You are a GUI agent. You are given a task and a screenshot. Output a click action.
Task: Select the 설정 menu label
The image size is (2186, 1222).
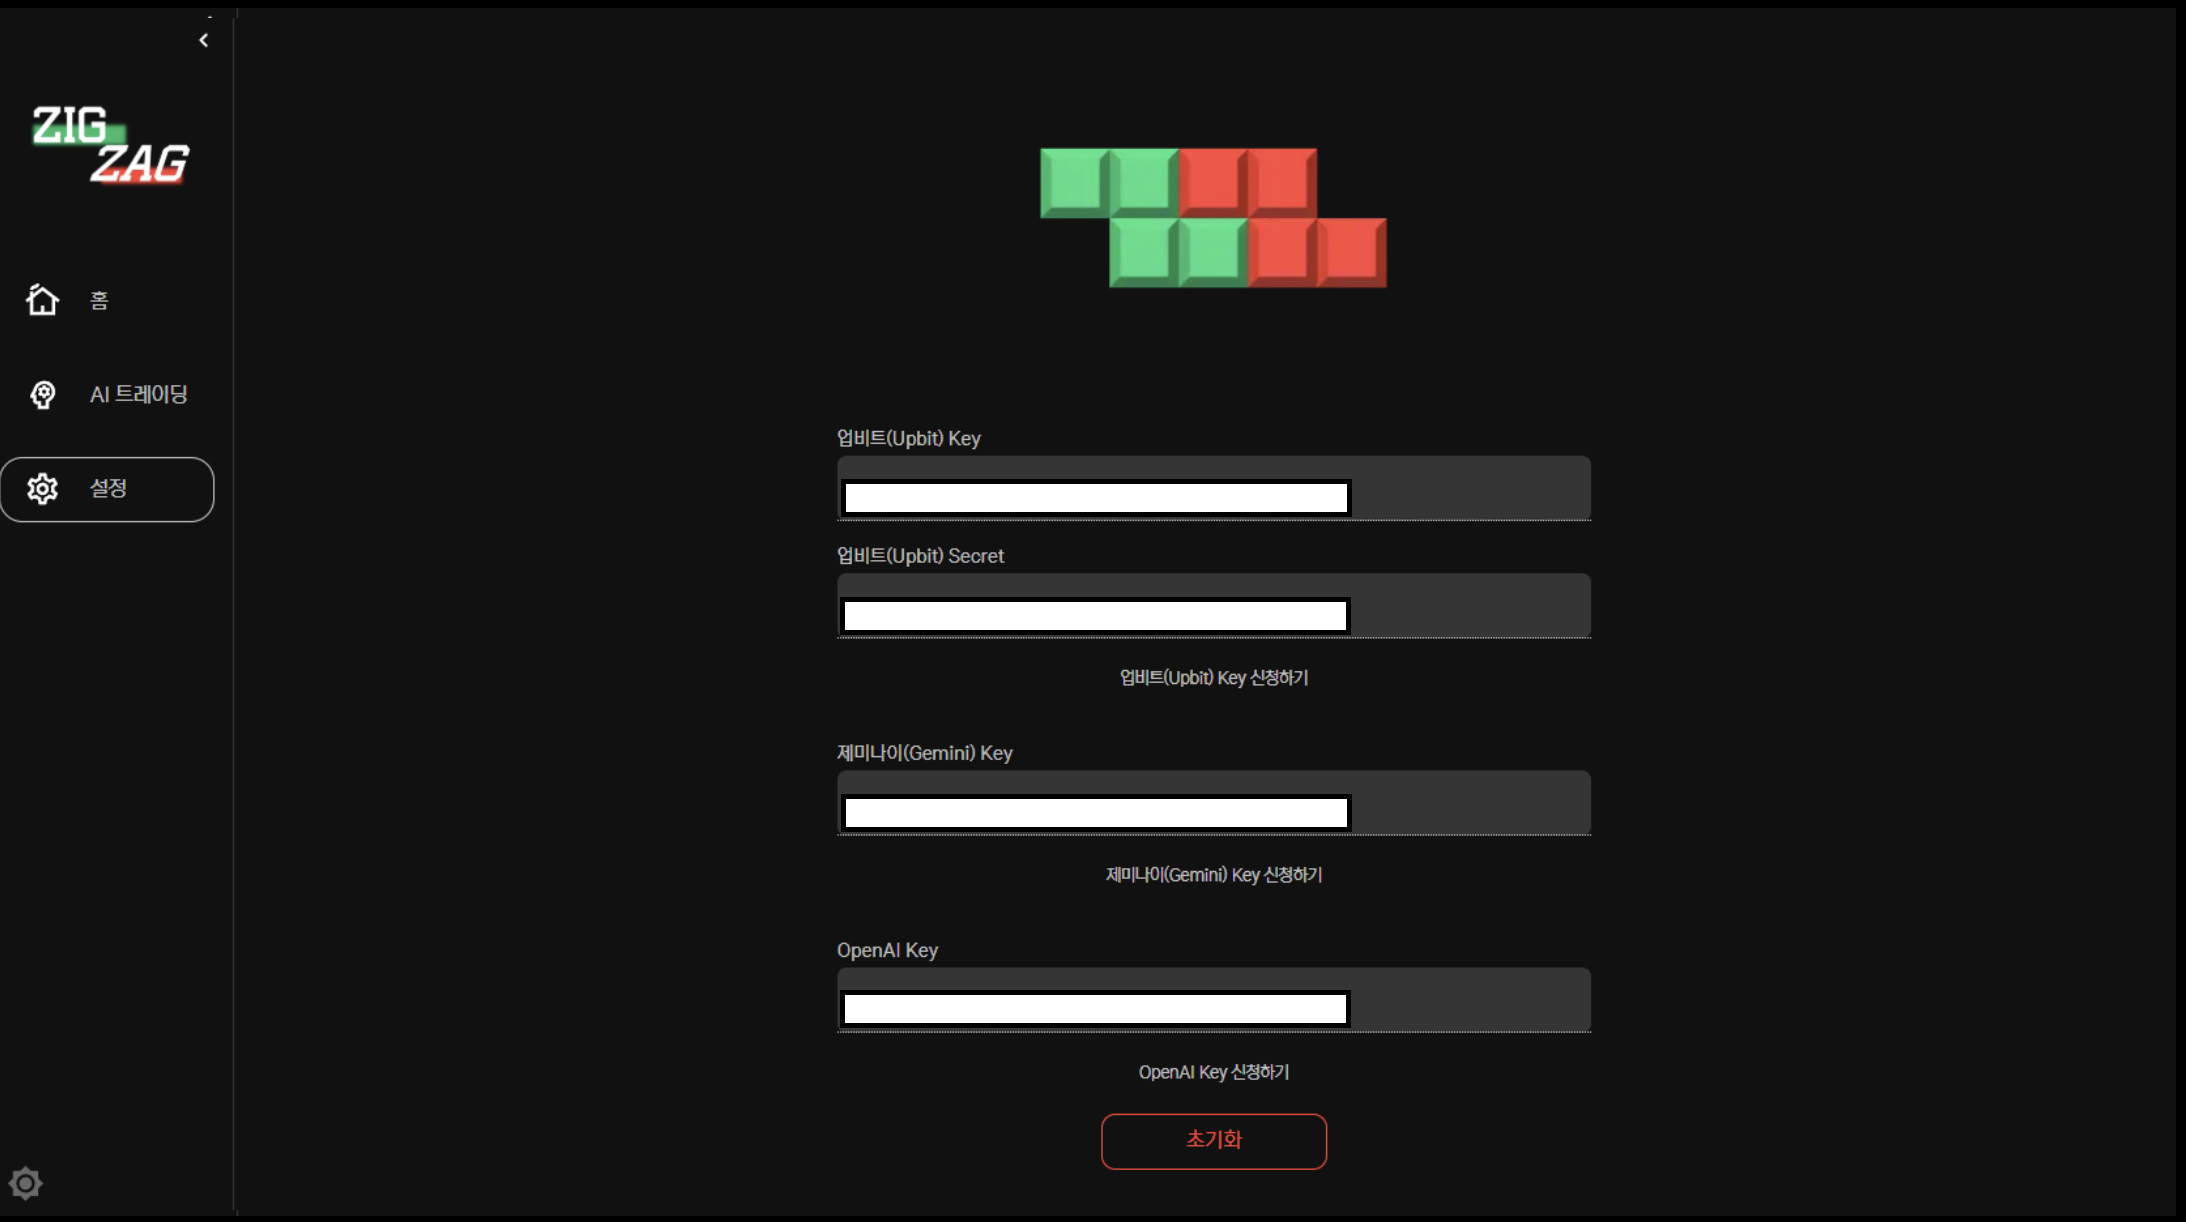[x=108, y=488]
